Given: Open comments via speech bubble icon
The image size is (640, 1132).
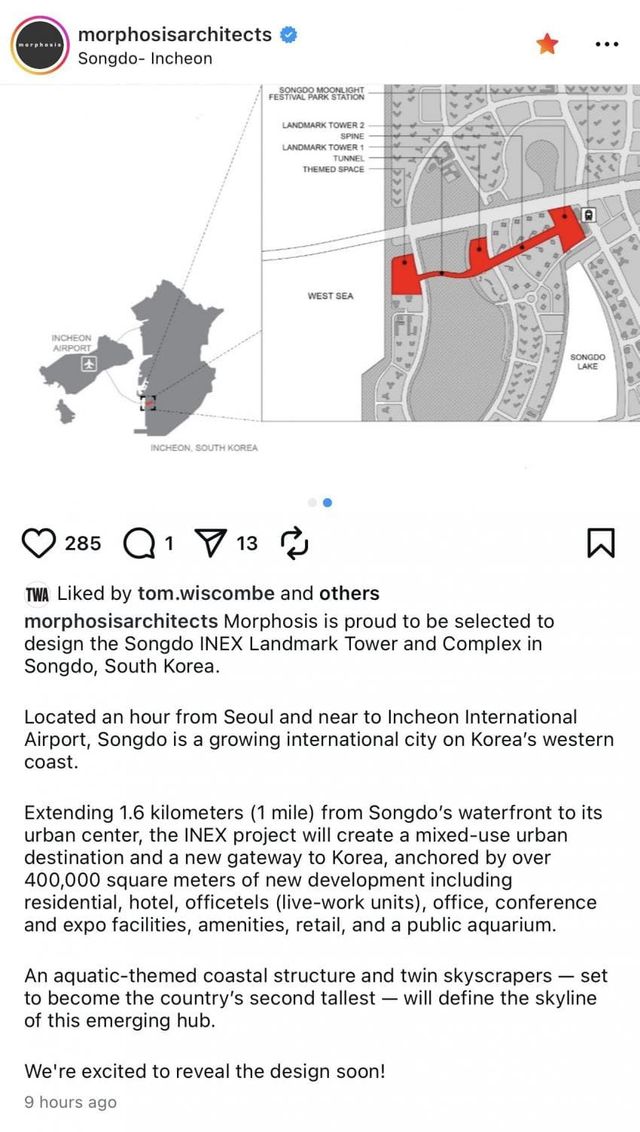Looking at the screenshot, I should 138,543.
